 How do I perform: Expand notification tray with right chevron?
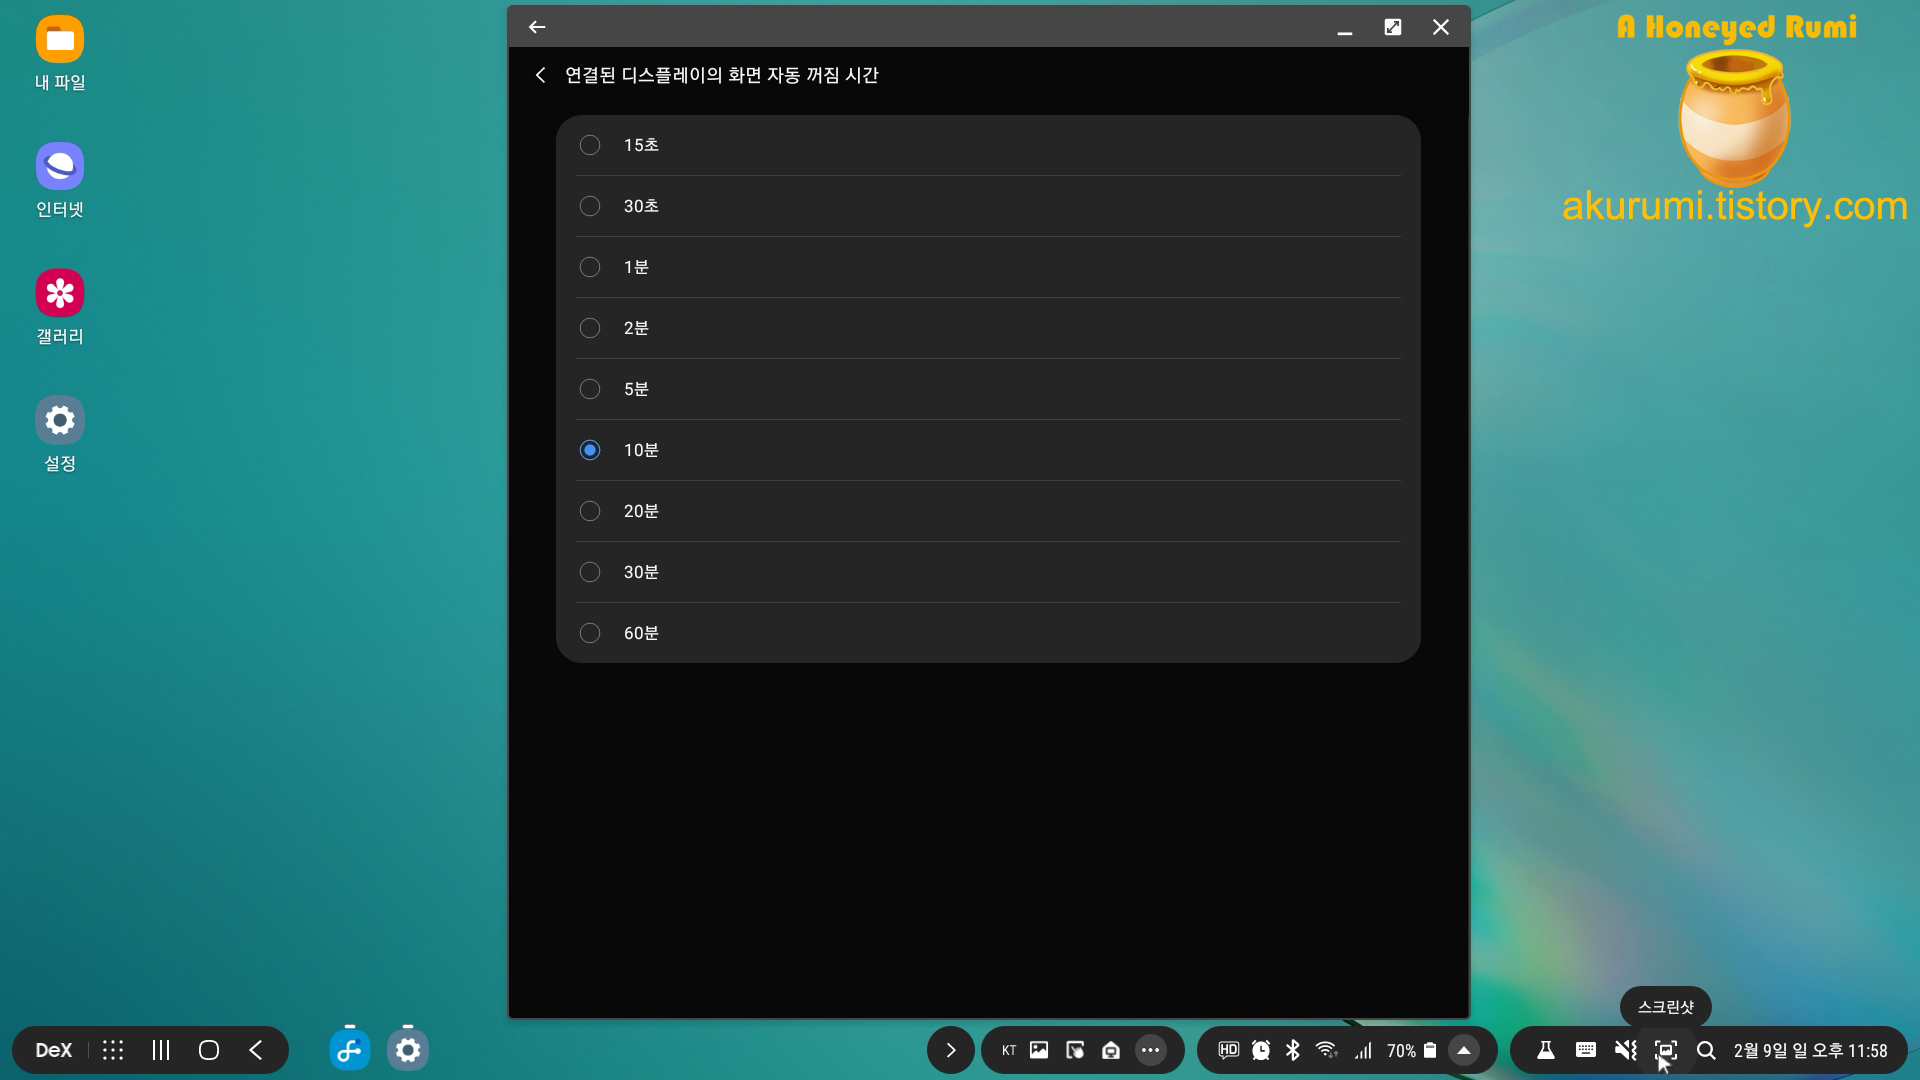point(951,1050)
